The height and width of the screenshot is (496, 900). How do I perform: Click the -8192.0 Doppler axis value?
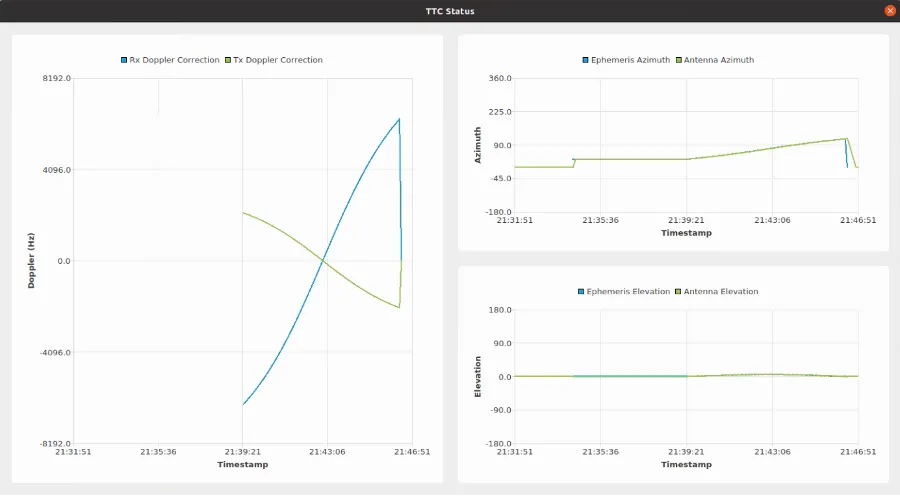[x=55, y=444]
